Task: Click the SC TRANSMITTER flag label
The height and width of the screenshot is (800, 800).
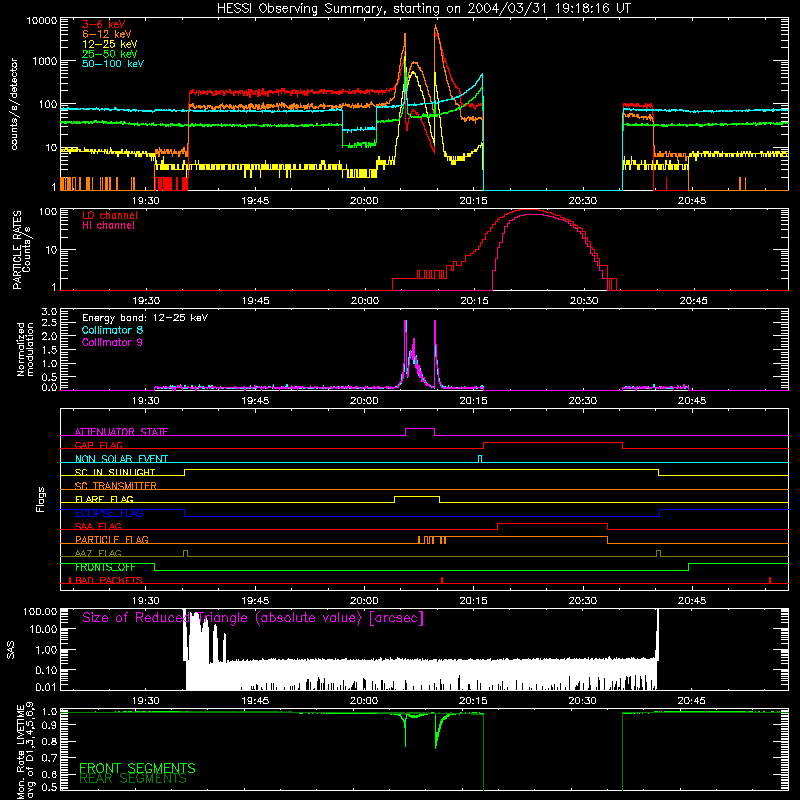Action: tap(116, 485)
